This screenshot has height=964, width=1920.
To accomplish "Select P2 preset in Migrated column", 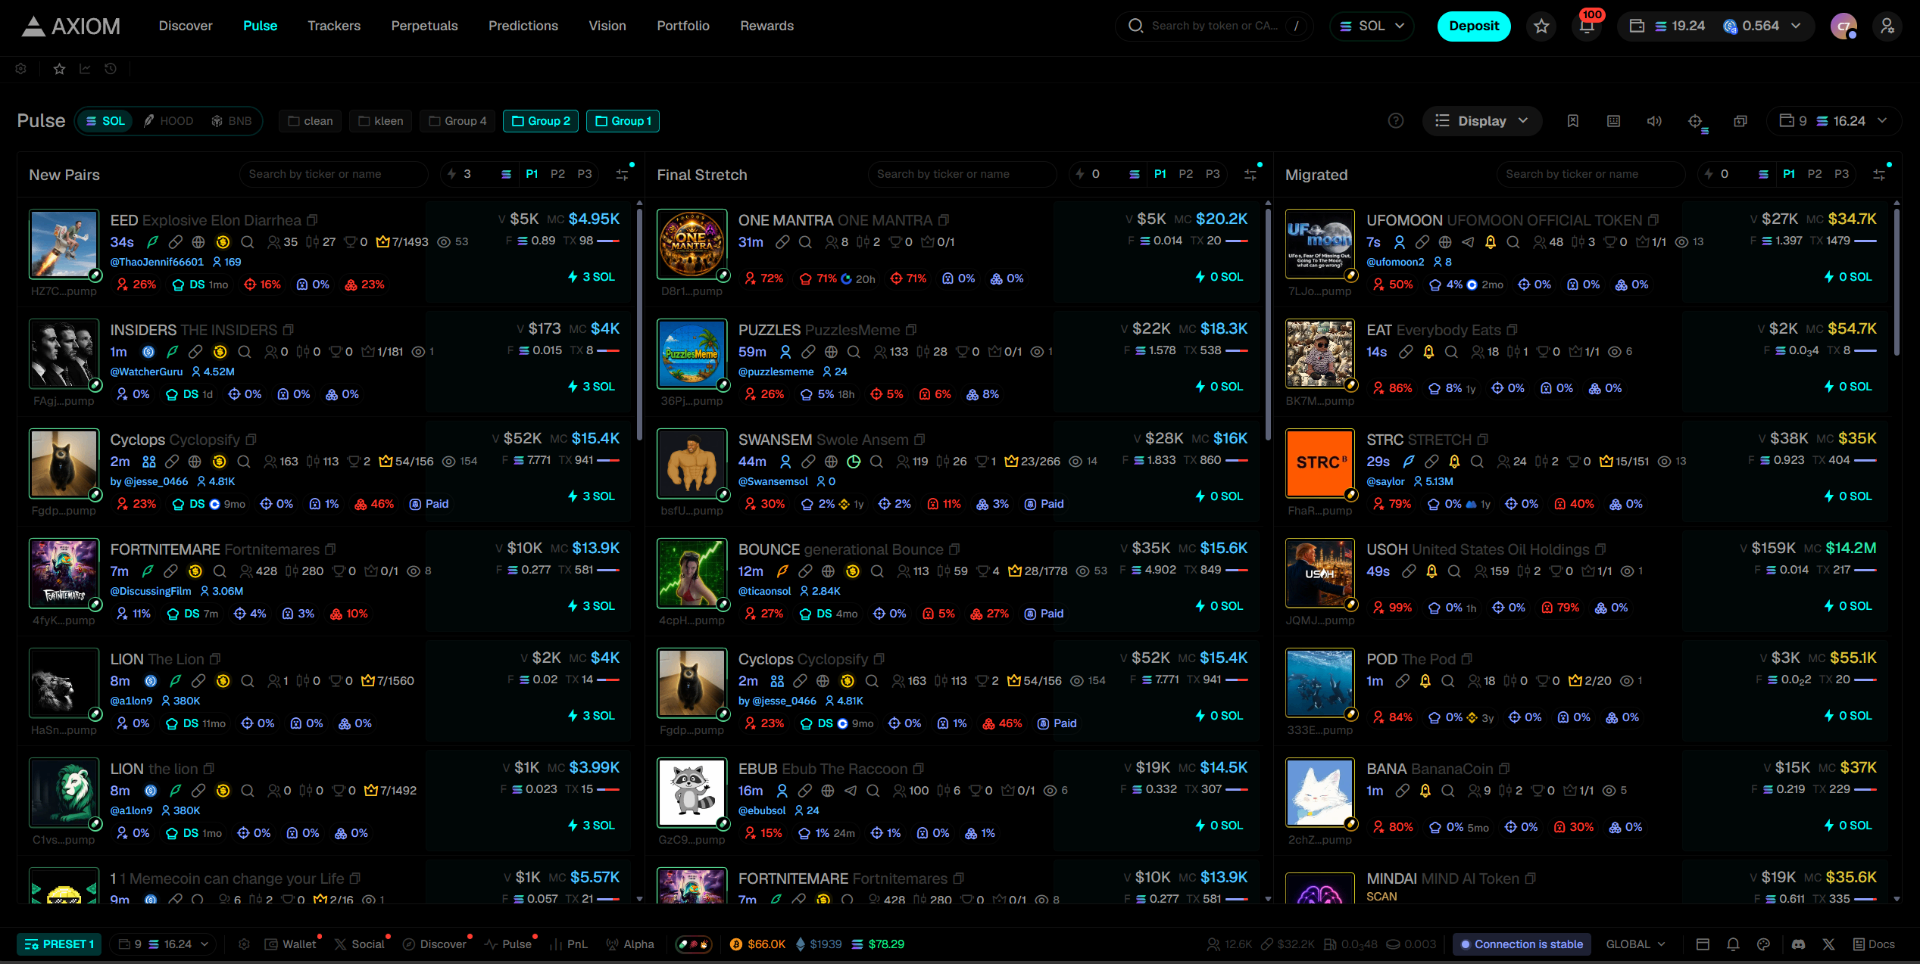I will coord(1815,174).
